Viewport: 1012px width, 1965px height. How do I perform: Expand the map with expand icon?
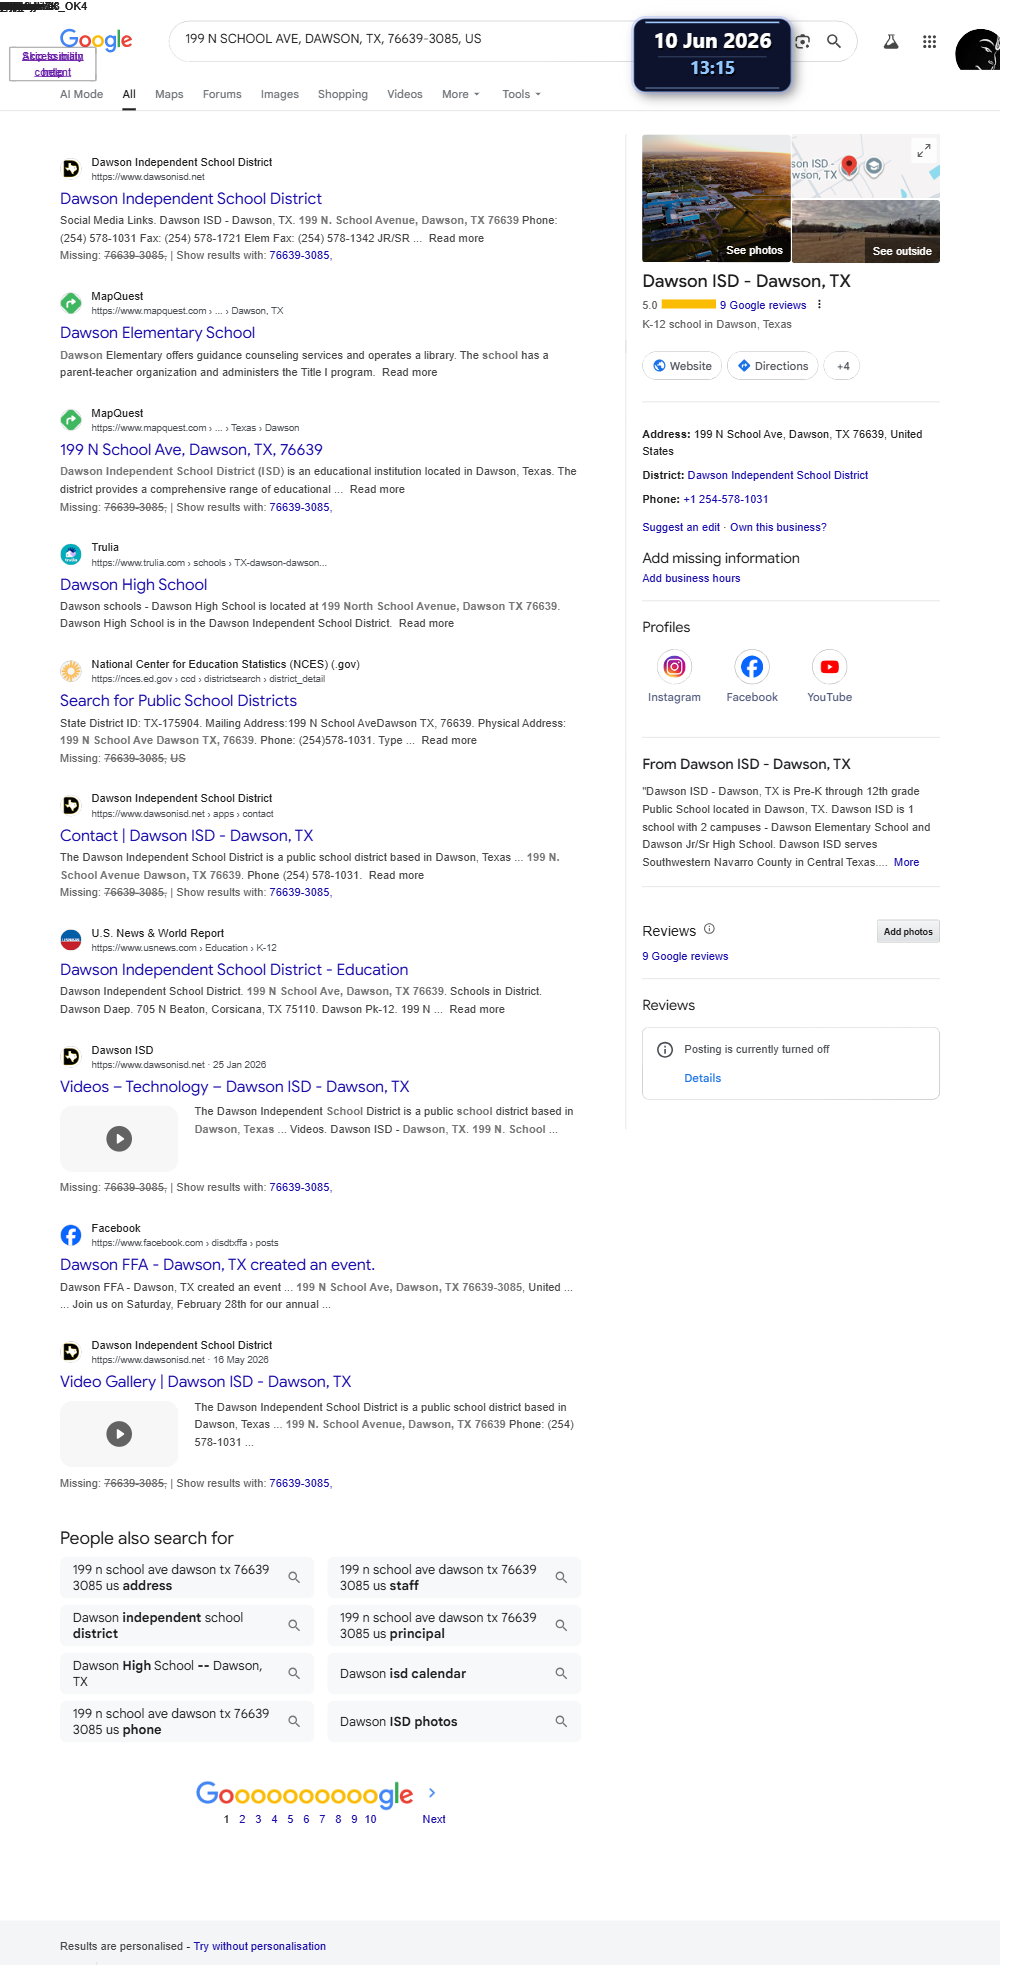tap(924, 150)
